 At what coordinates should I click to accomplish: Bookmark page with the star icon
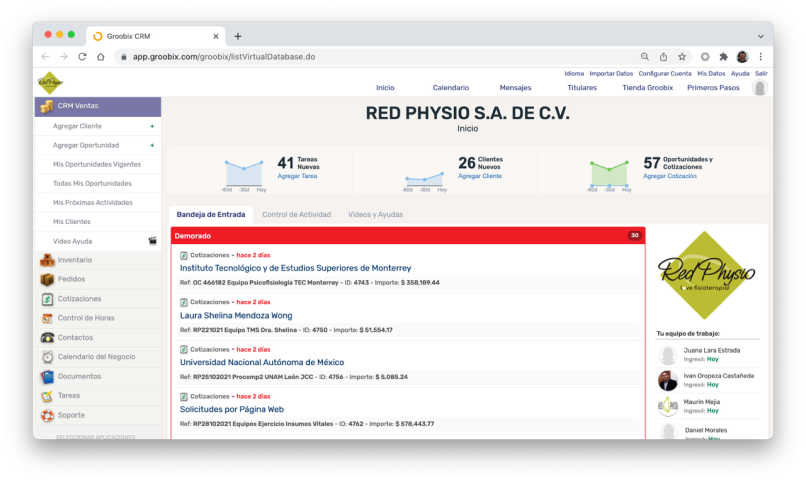coord(682,57)
